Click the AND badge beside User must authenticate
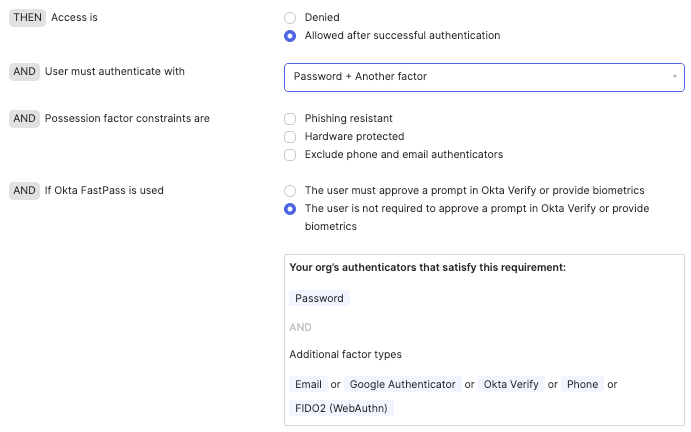The width and height of the screenshot is (691, 432). click(23, 72)
